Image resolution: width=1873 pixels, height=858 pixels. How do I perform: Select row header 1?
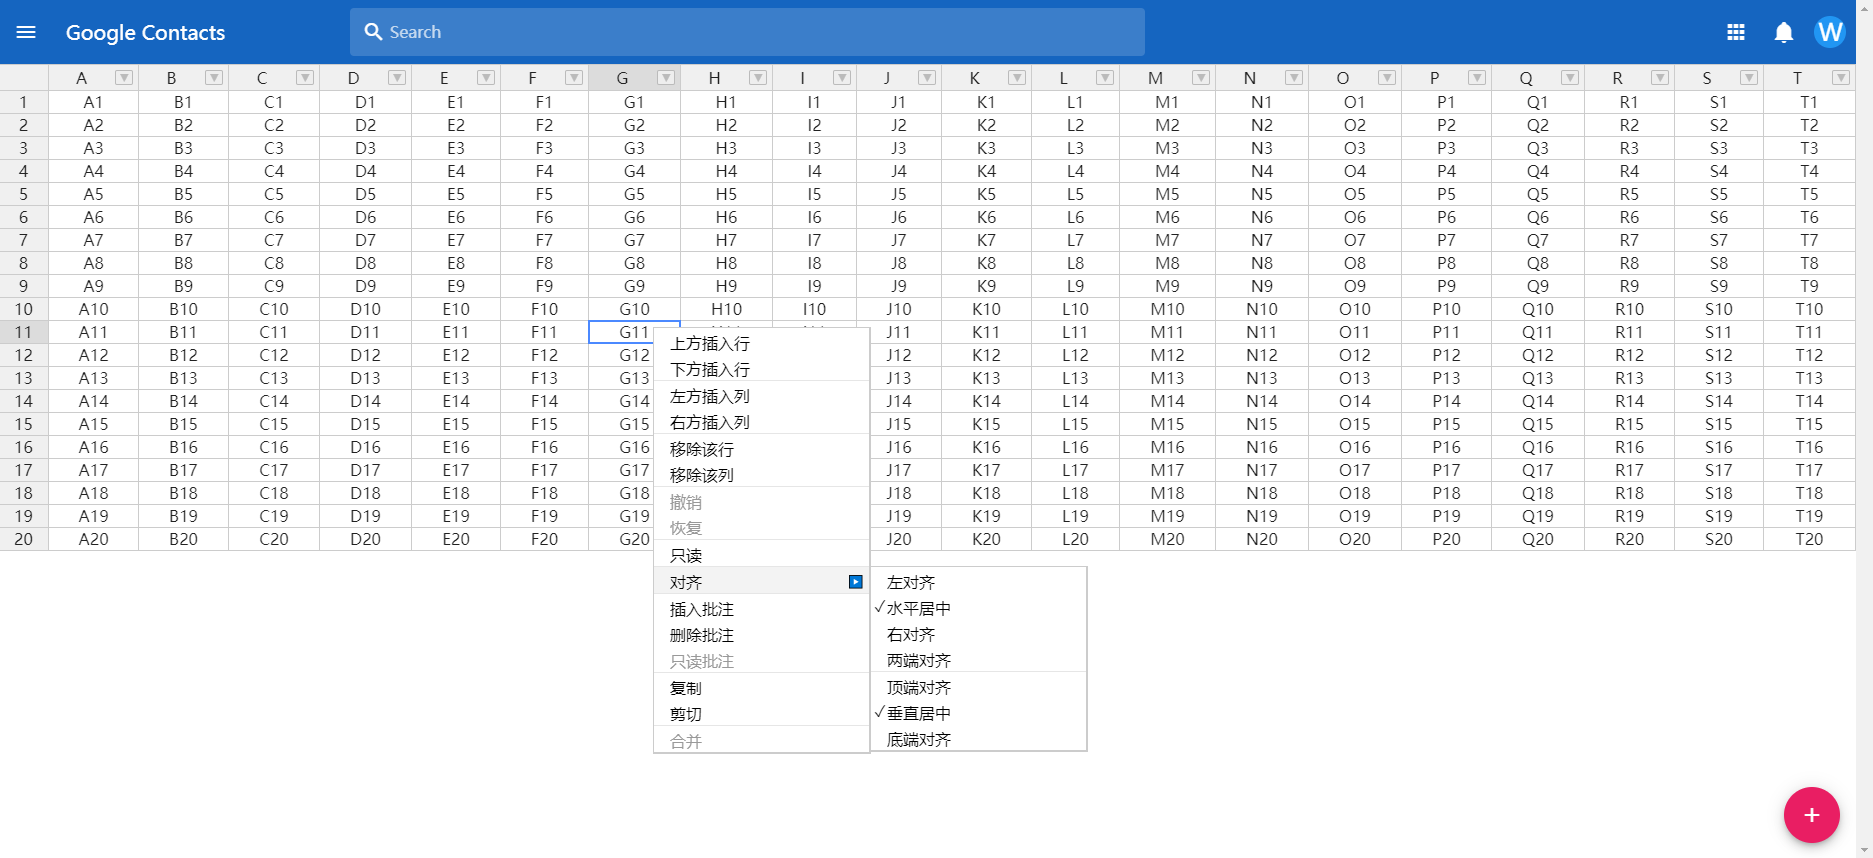click(24, 102)
